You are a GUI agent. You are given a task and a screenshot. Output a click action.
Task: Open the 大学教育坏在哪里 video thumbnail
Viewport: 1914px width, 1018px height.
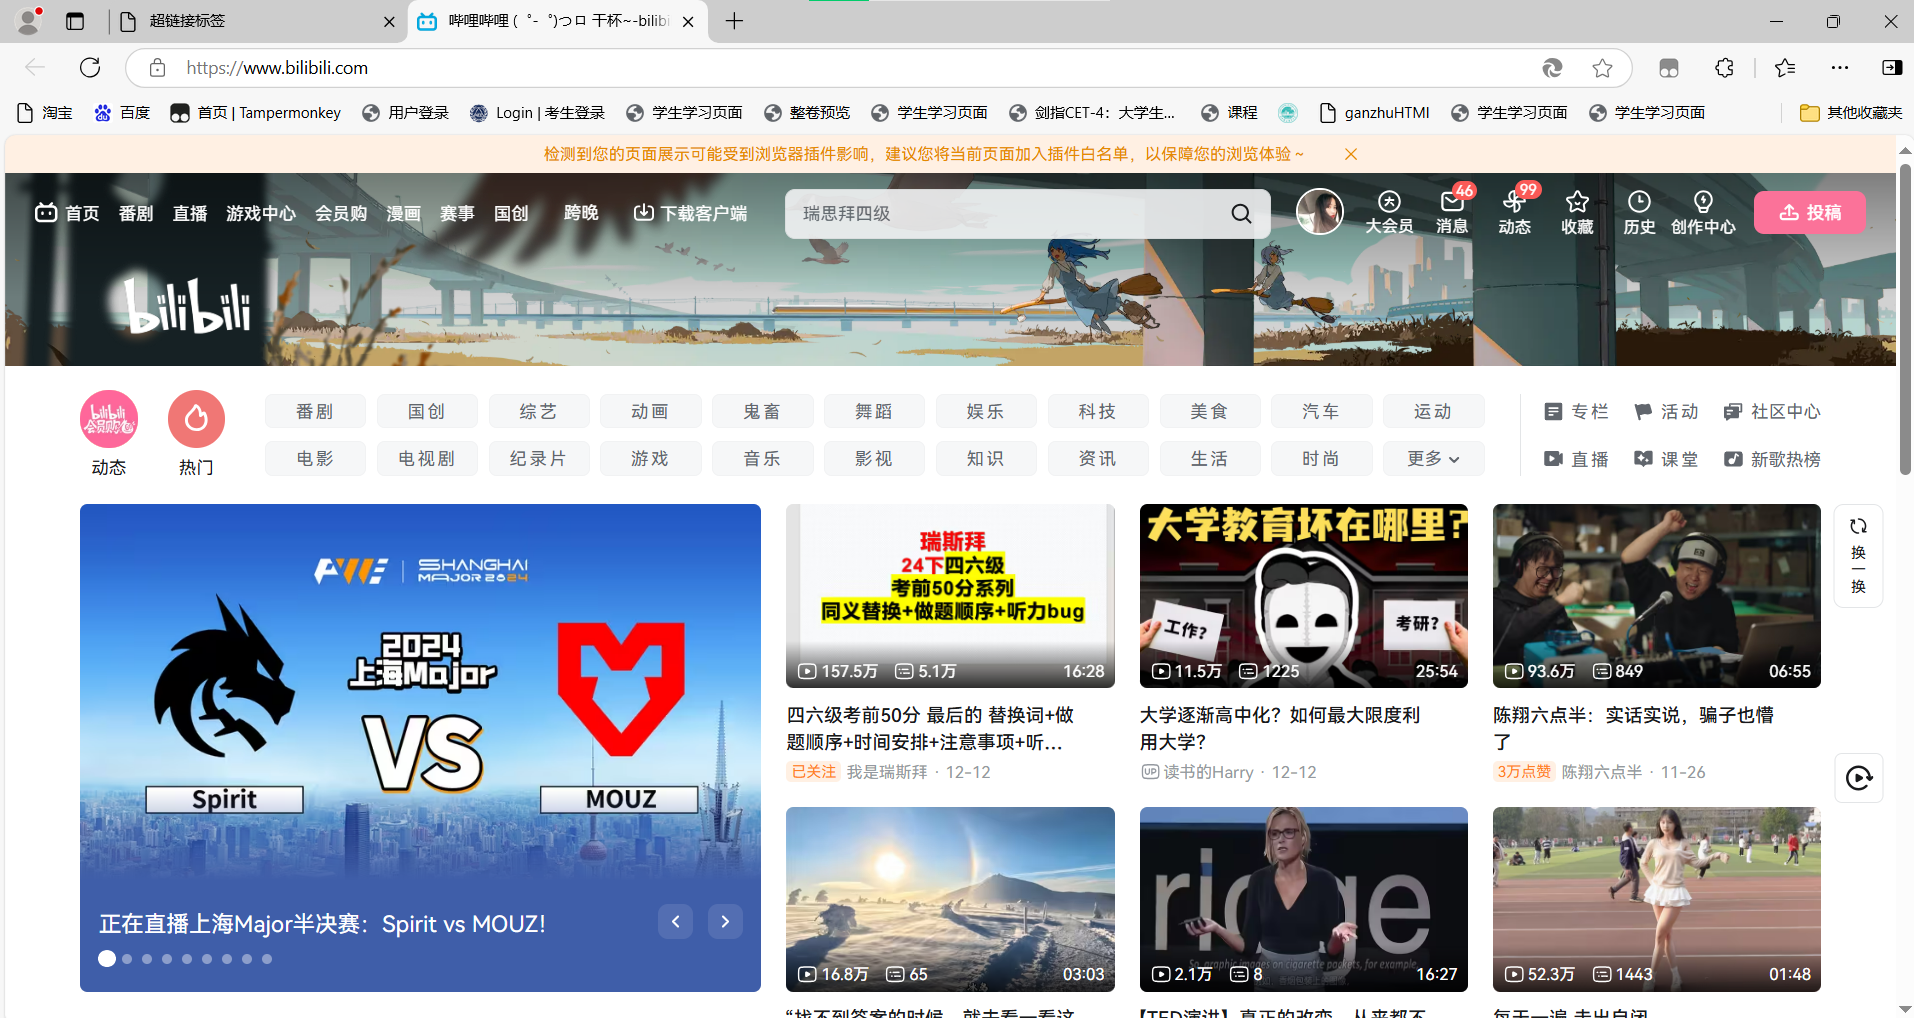pyautogui.click(x=1304, y=596)
